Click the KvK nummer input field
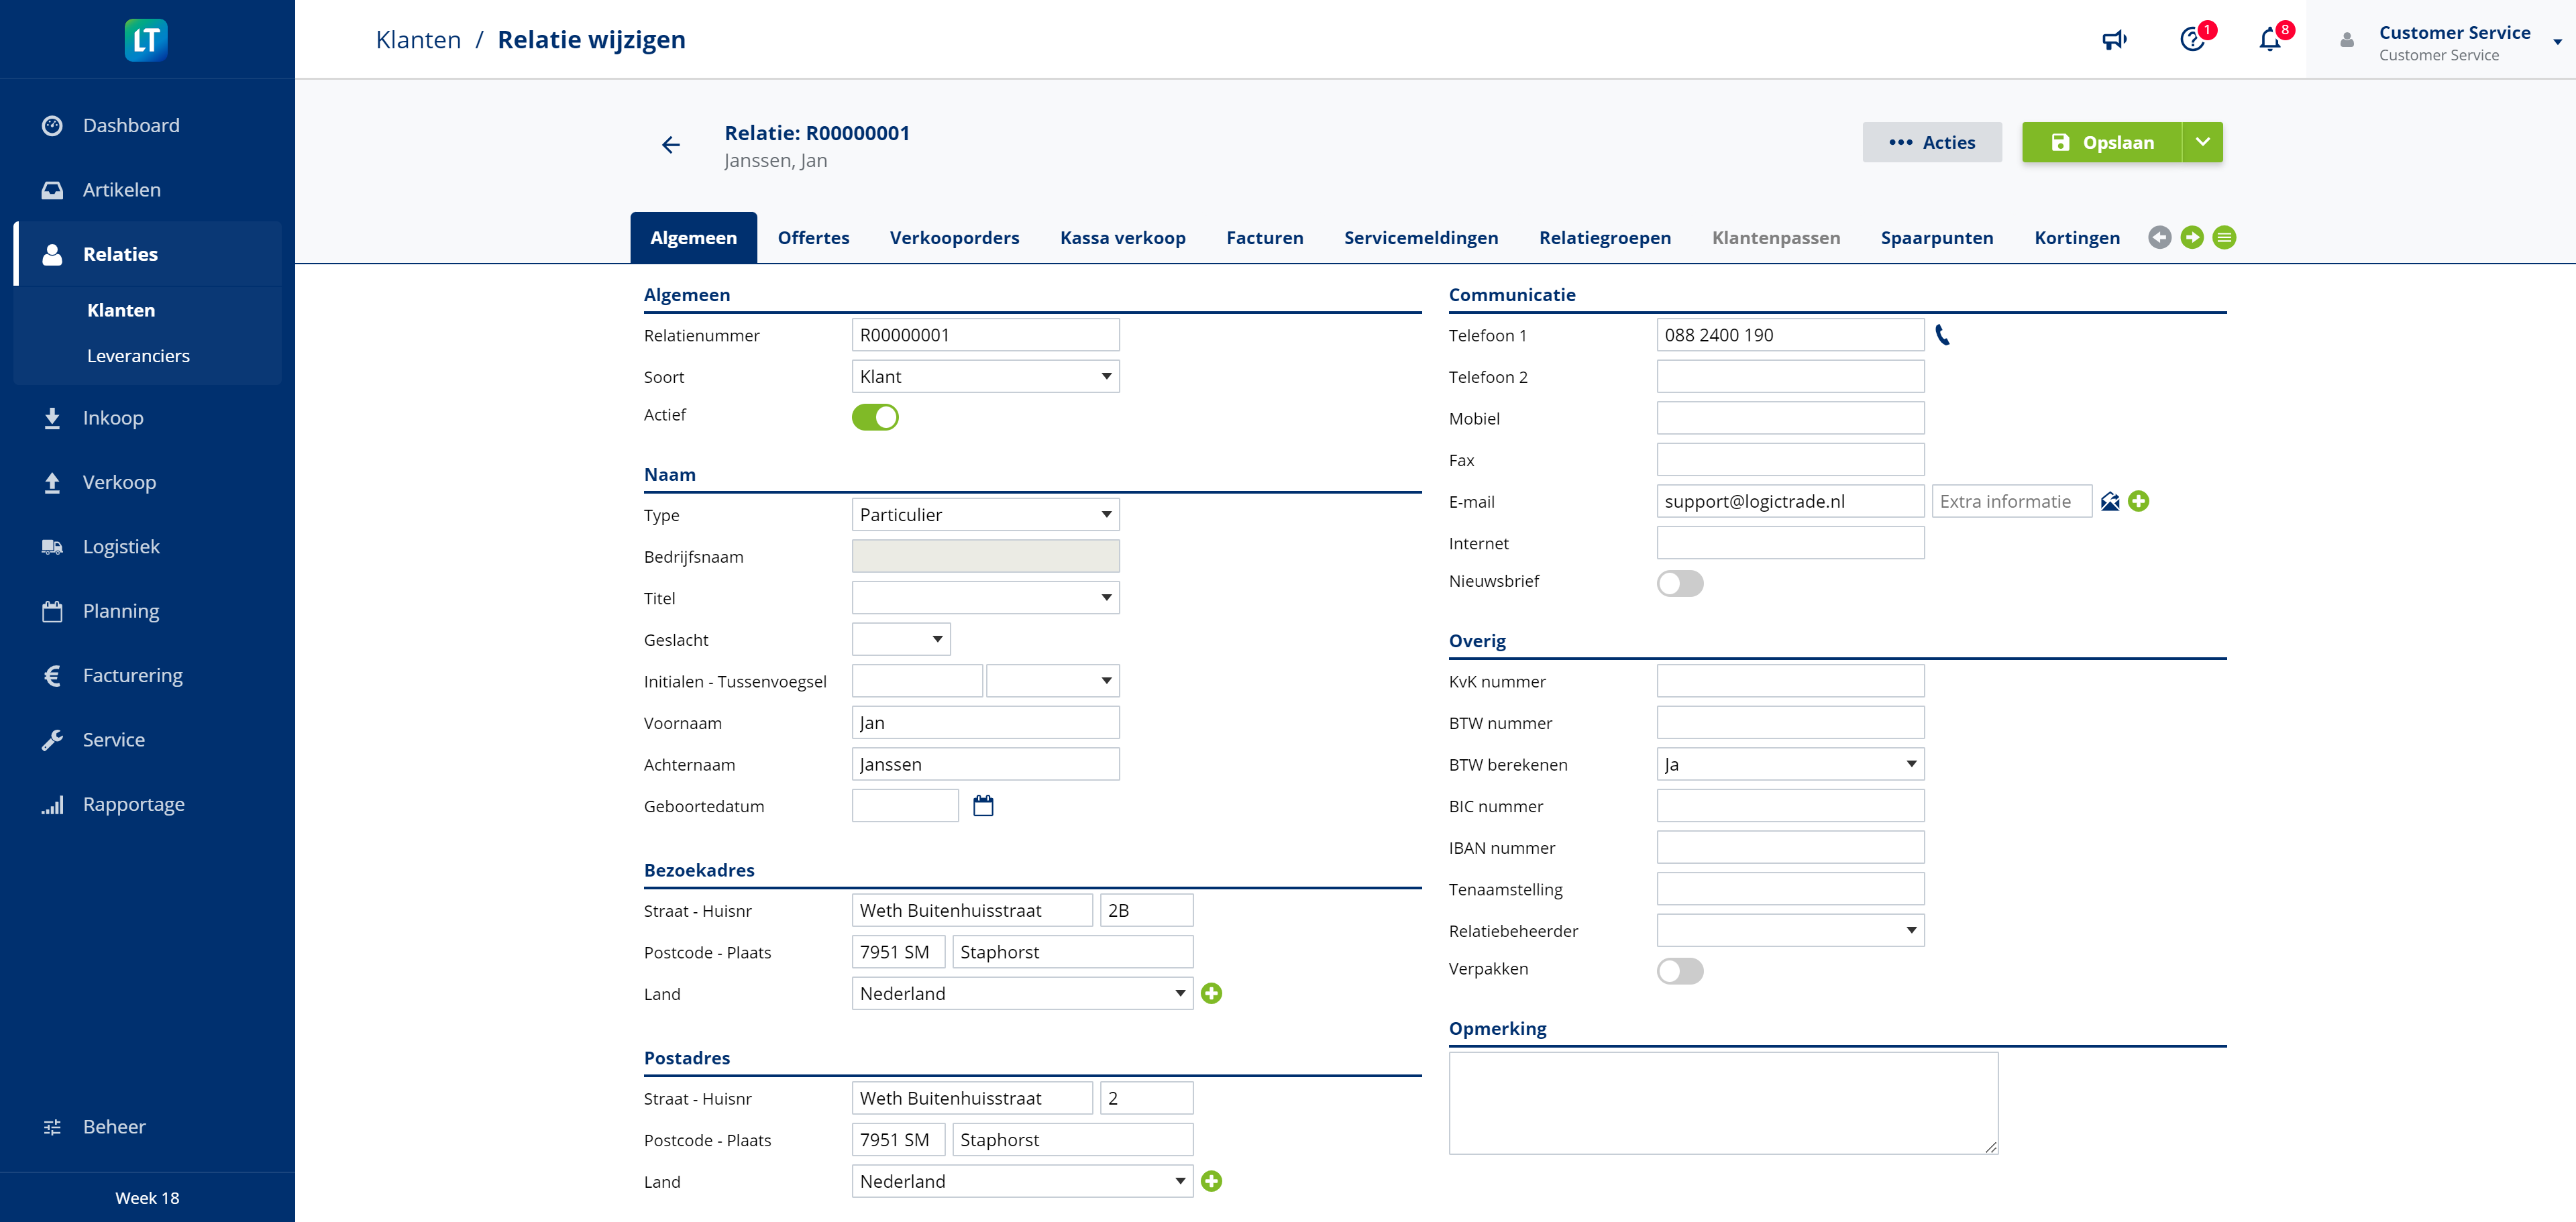This screenshot has height=1222, width=2576. (1790, 682)
